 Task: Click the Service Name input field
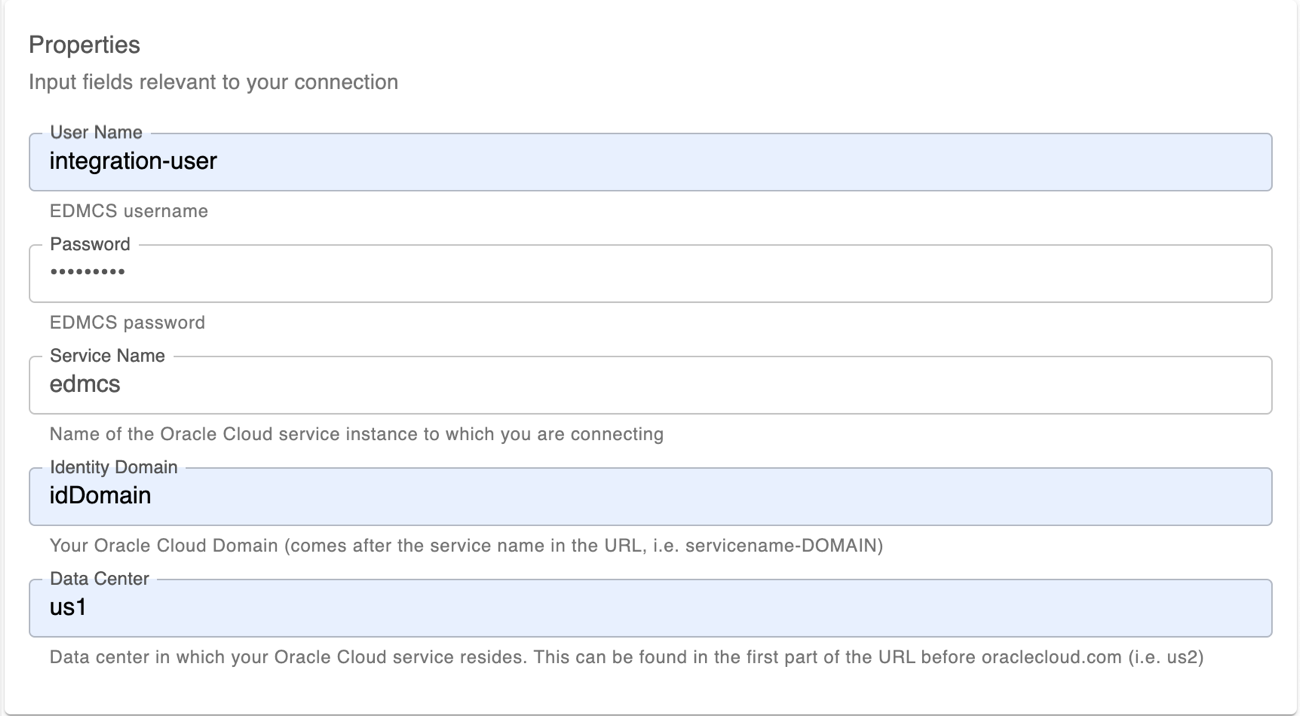pyautogui.click(x=650, y=385)
